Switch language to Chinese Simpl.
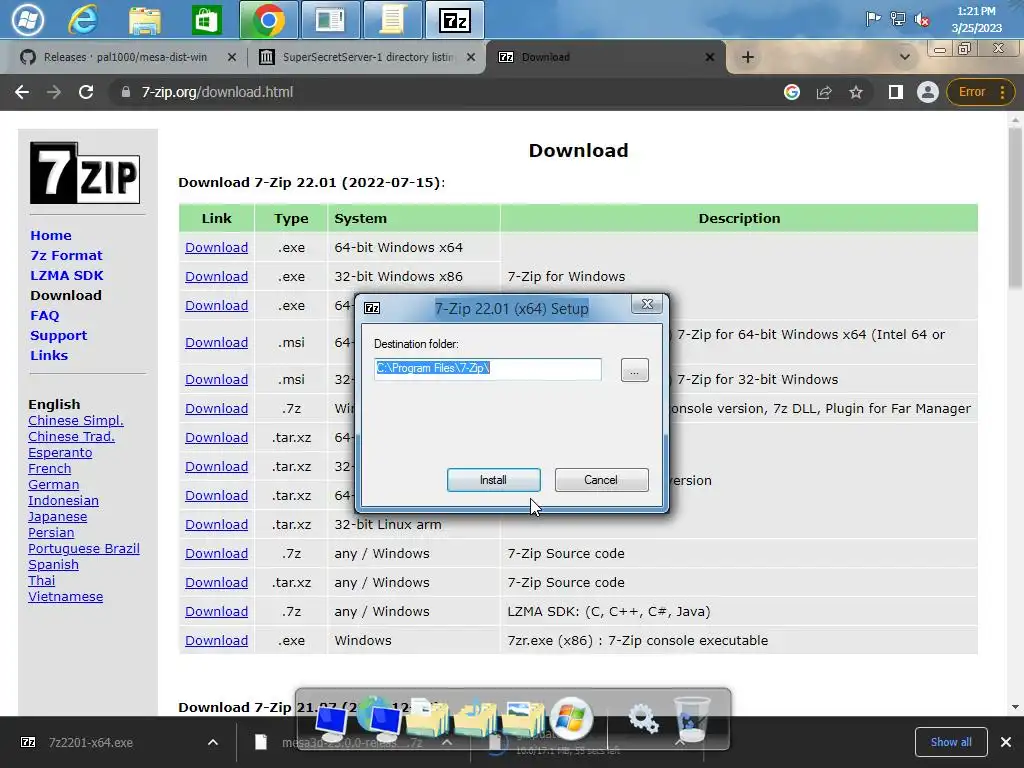The height and width of the screenshot is (768, 1024). click(76, 421)
